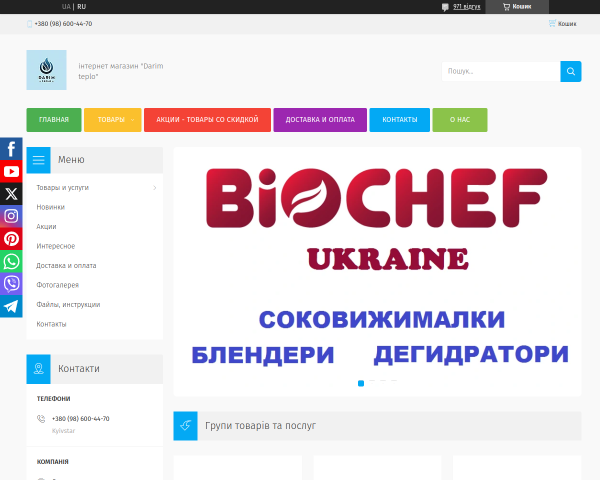Image resolution: width=600 pixels, height=480 pixels.
Task: Click the phone number in the grey header bar
Action: [63, 24]
